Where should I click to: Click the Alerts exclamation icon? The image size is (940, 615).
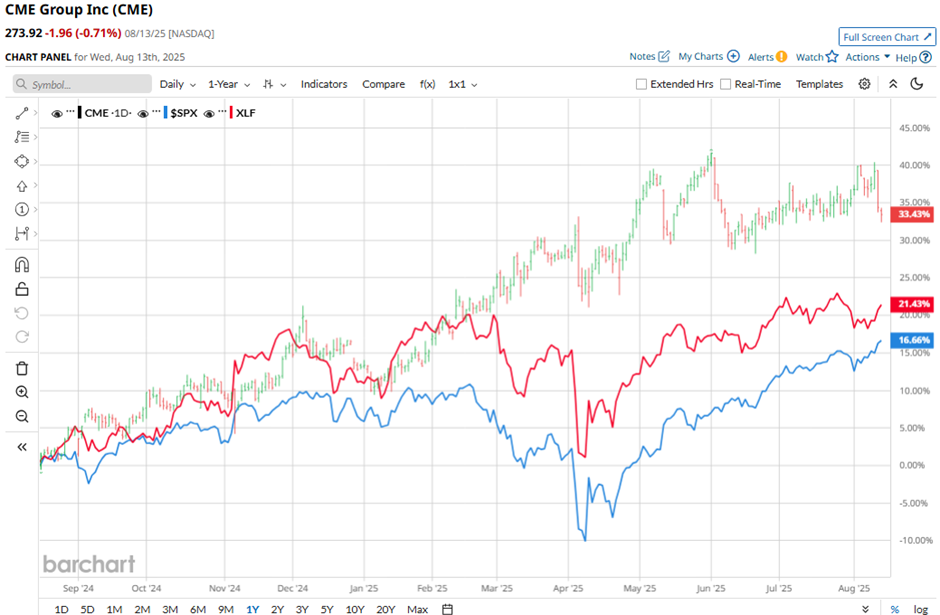[781, 57]
